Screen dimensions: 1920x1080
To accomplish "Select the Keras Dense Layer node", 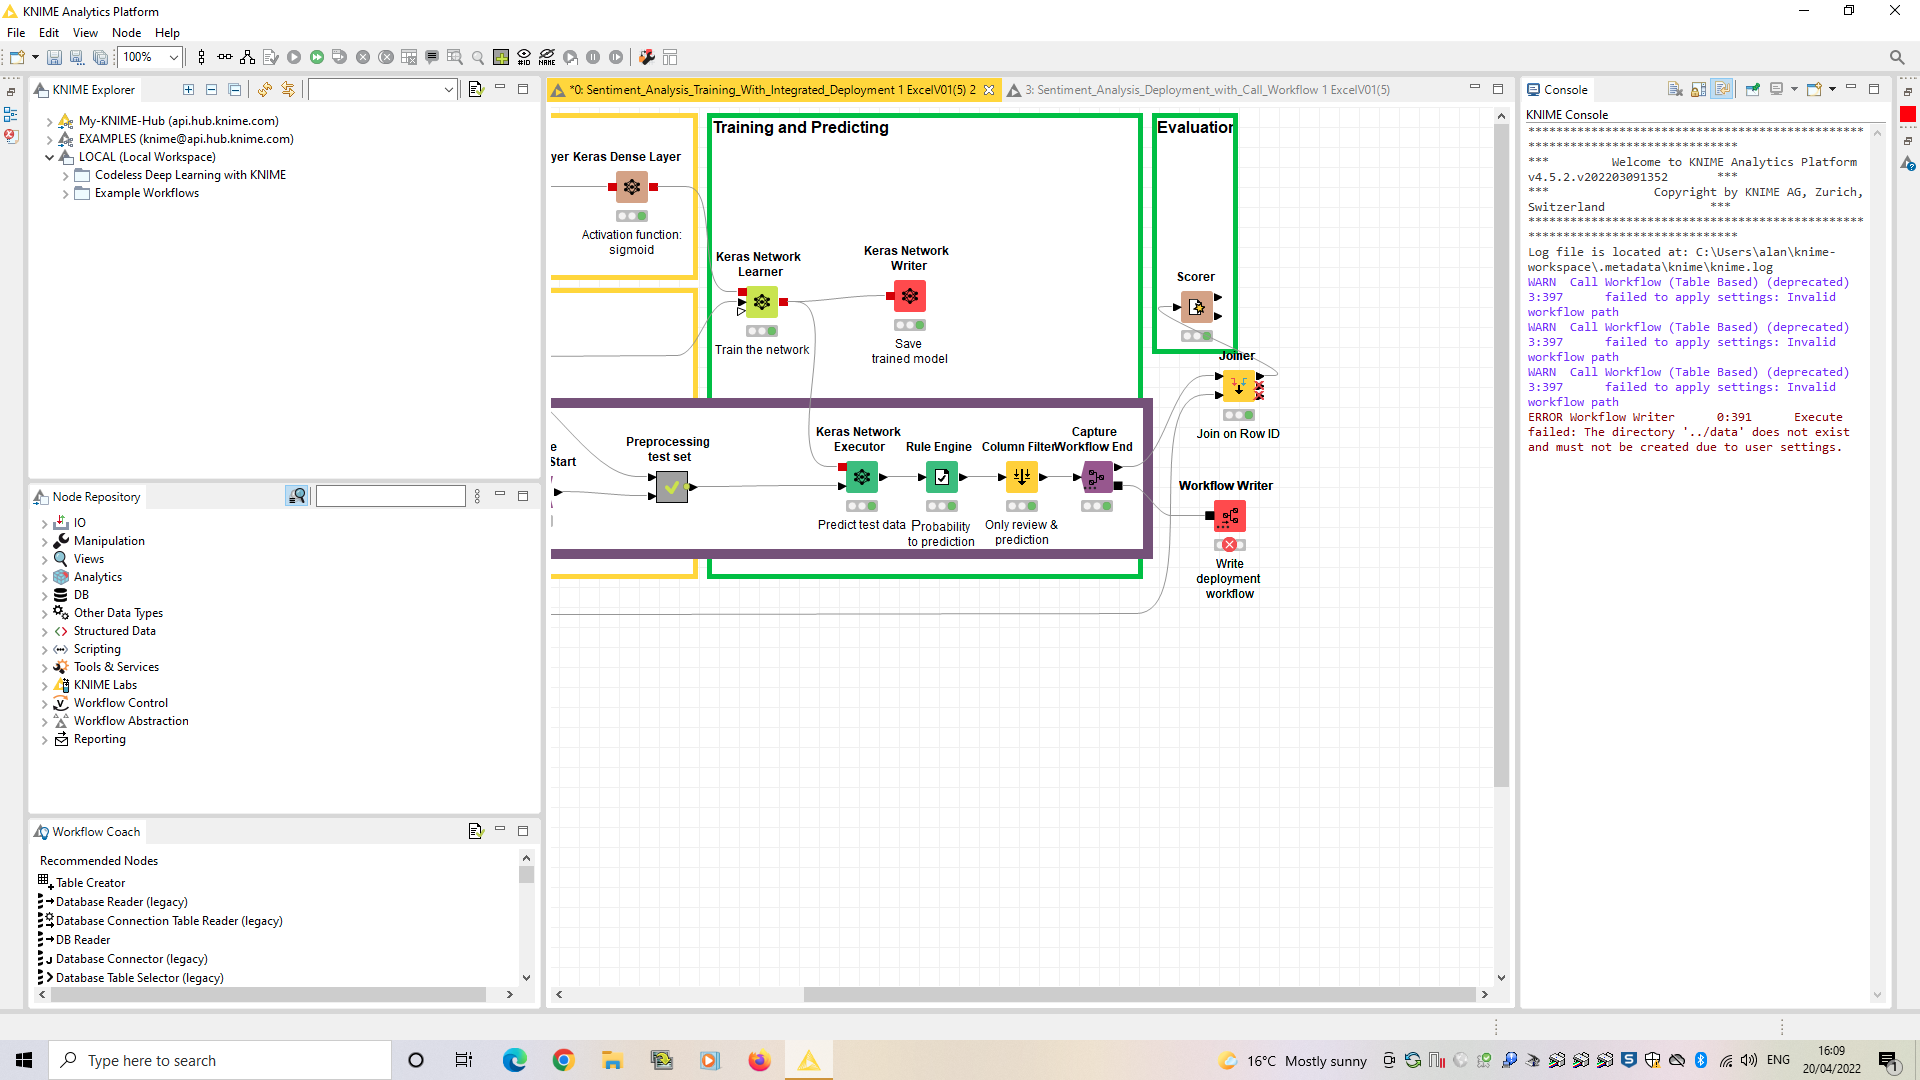I will coord(632,187).
